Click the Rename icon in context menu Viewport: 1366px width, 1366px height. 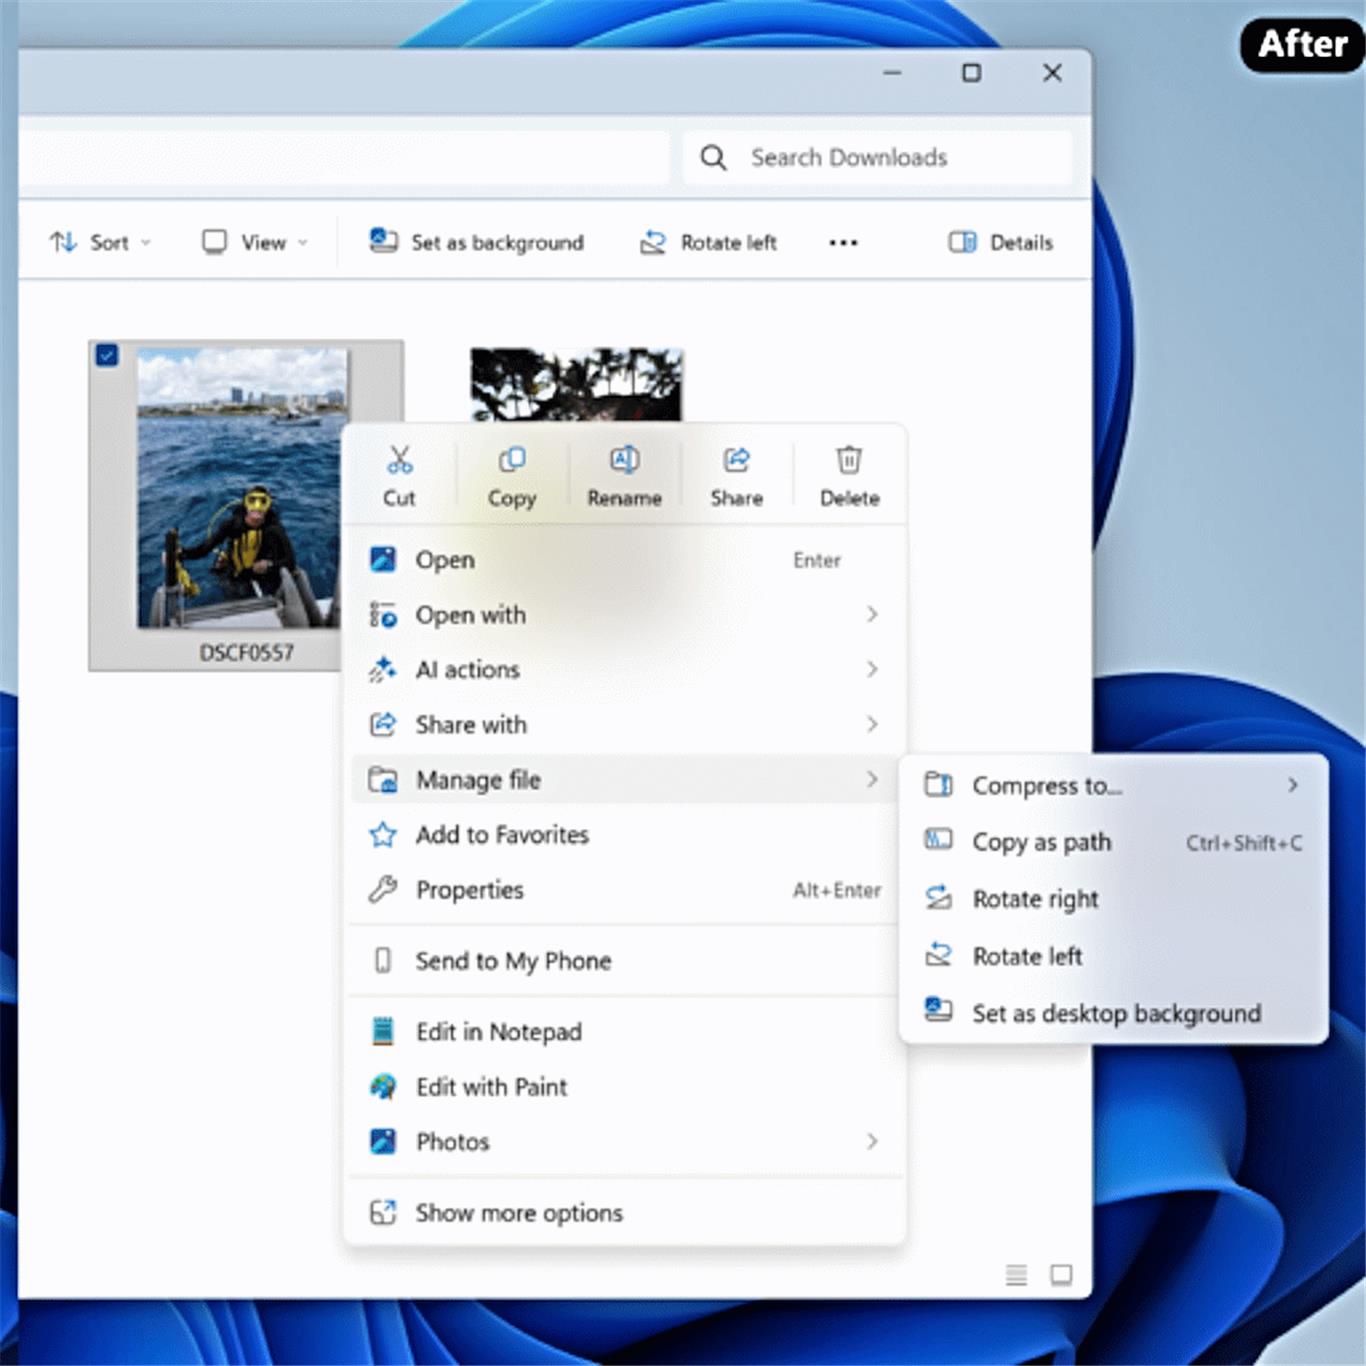pyautogui.click(x=624, y=461)
